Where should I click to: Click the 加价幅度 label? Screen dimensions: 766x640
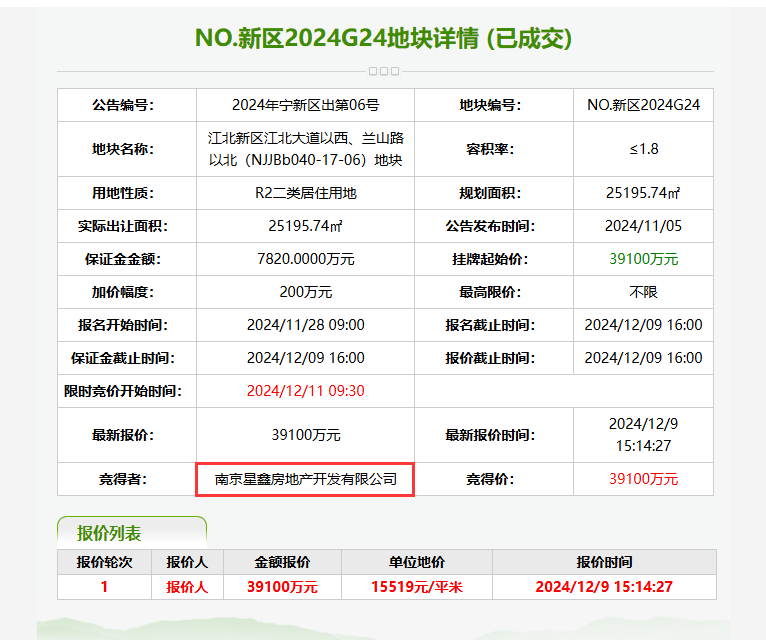123,292
